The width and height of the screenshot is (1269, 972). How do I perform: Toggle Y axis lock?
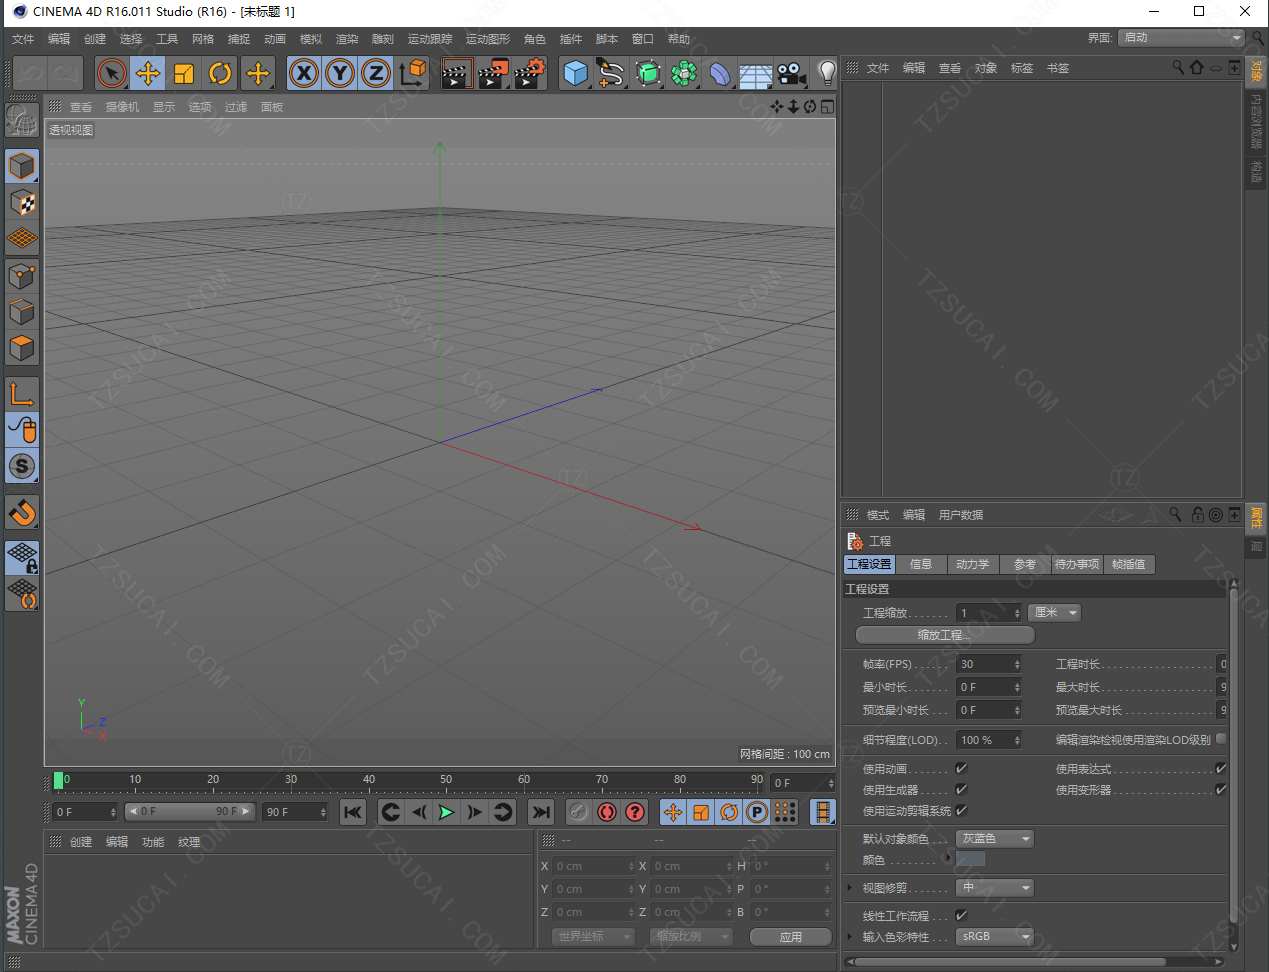340,73
